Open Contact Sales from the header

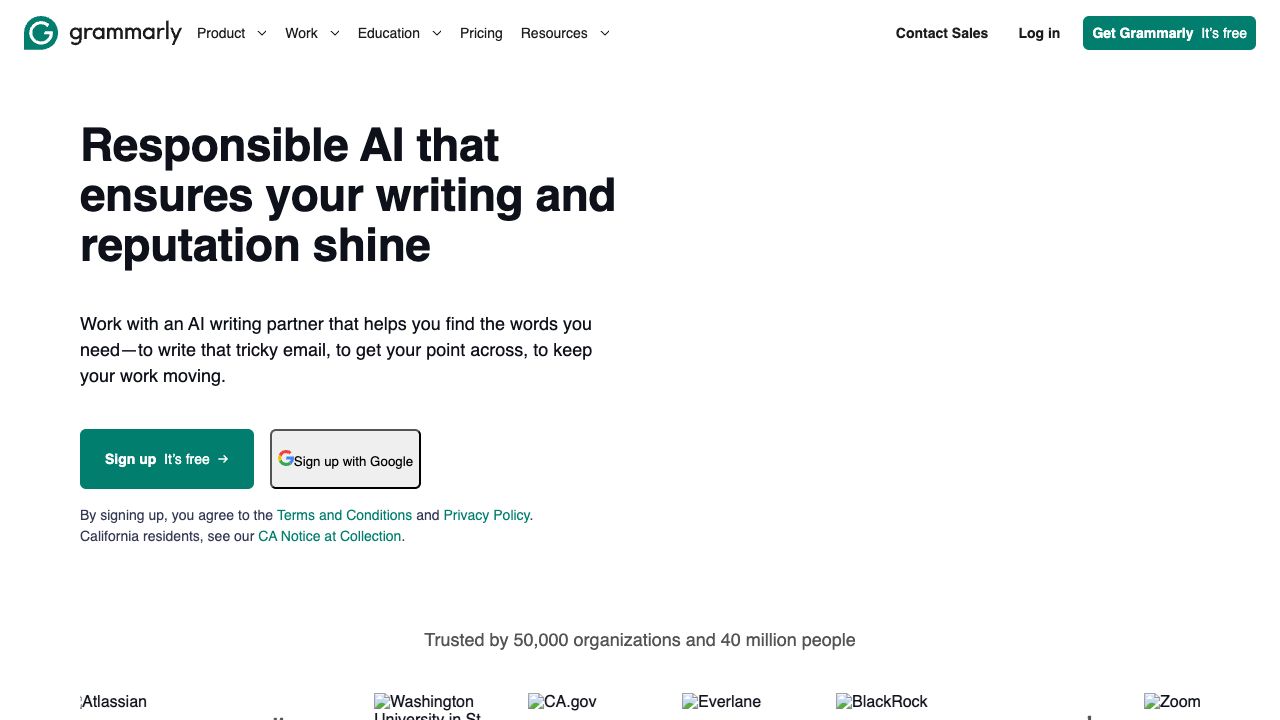(x=941, y=33)
